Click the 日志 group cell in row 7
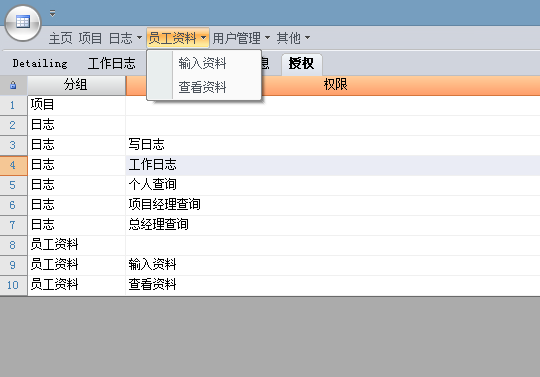The width and height of the screenshot is (540, 377). pos(76,225)
